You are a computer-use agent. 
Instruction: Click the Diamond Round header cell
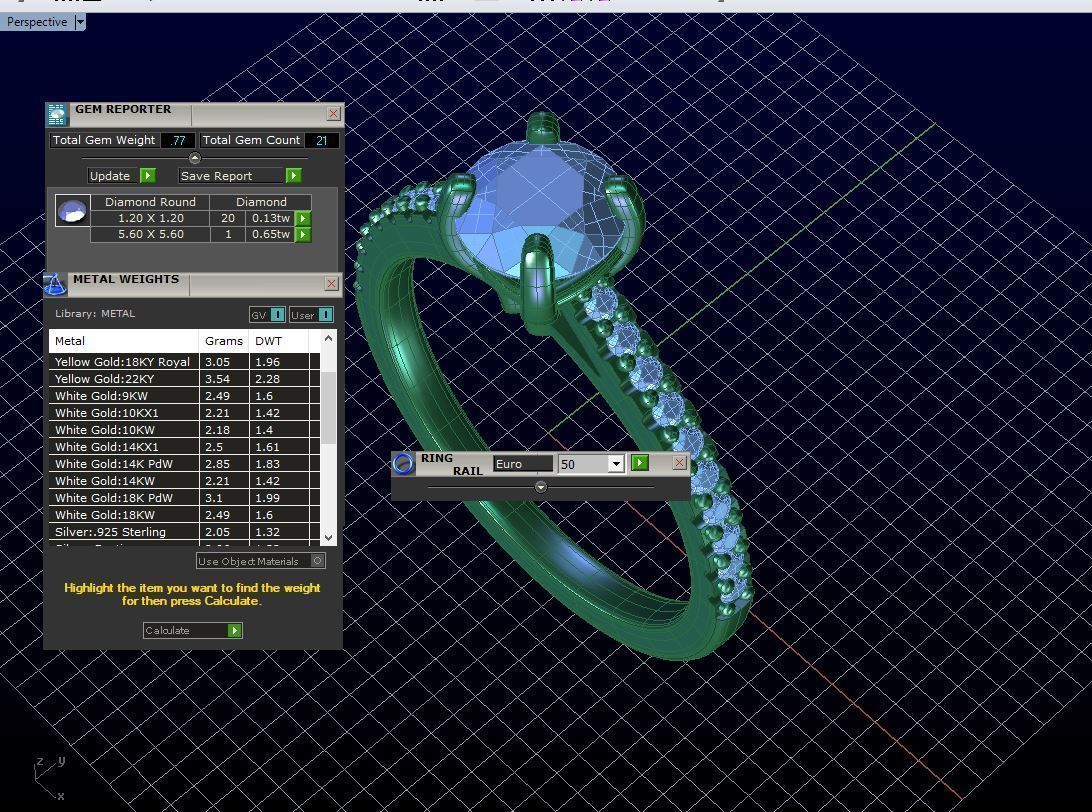[150, 202]
